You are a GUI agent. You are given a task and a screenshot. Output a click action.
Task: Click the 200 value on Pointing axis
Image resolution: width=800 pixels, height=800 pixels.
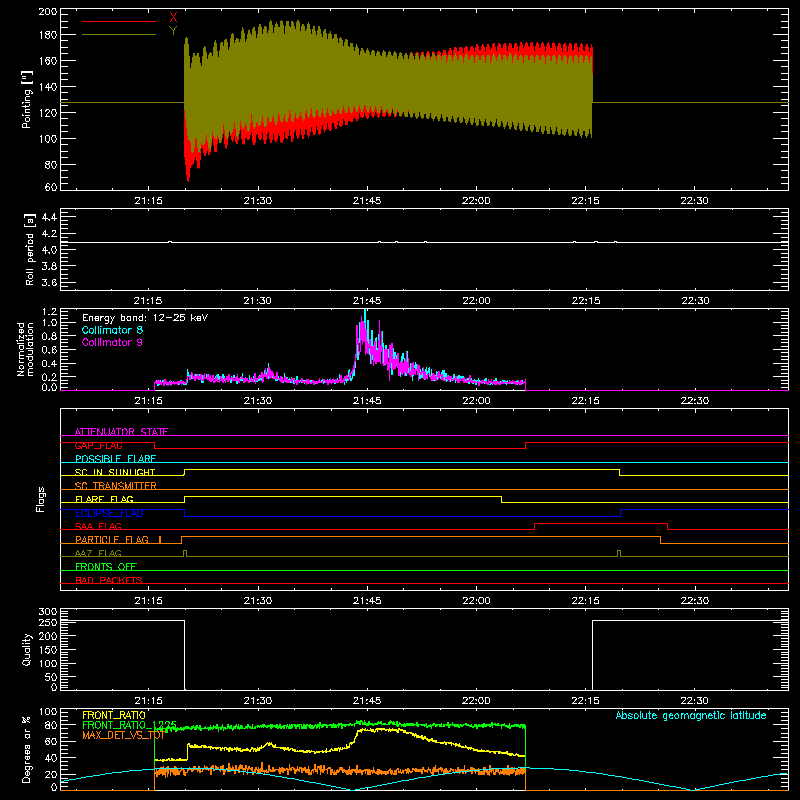click(x=47, y=11)
